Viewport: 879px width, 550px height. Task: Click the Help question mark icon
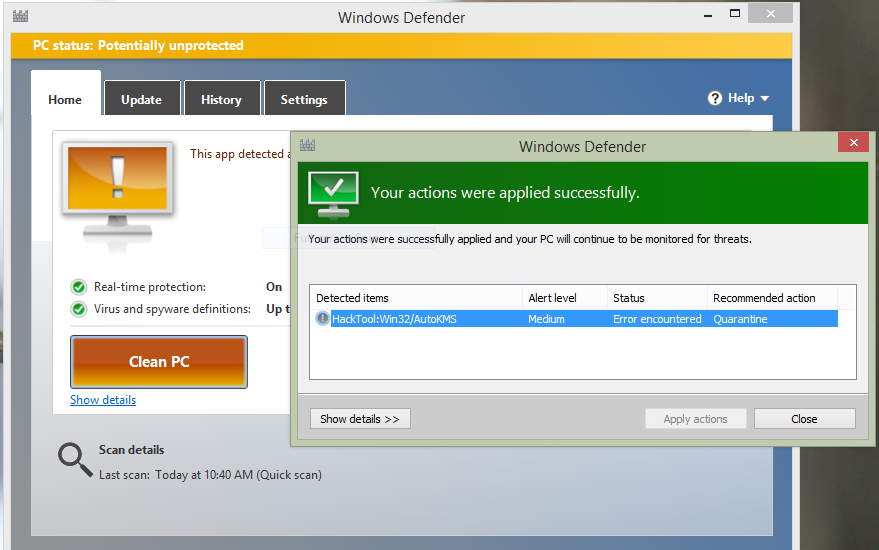tap(715, 98)
